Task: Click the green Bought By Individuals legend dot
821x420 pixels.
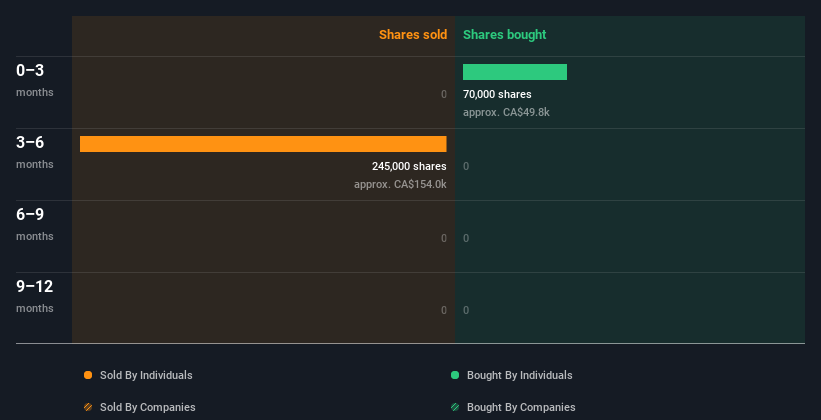Action: click(455, 375)
